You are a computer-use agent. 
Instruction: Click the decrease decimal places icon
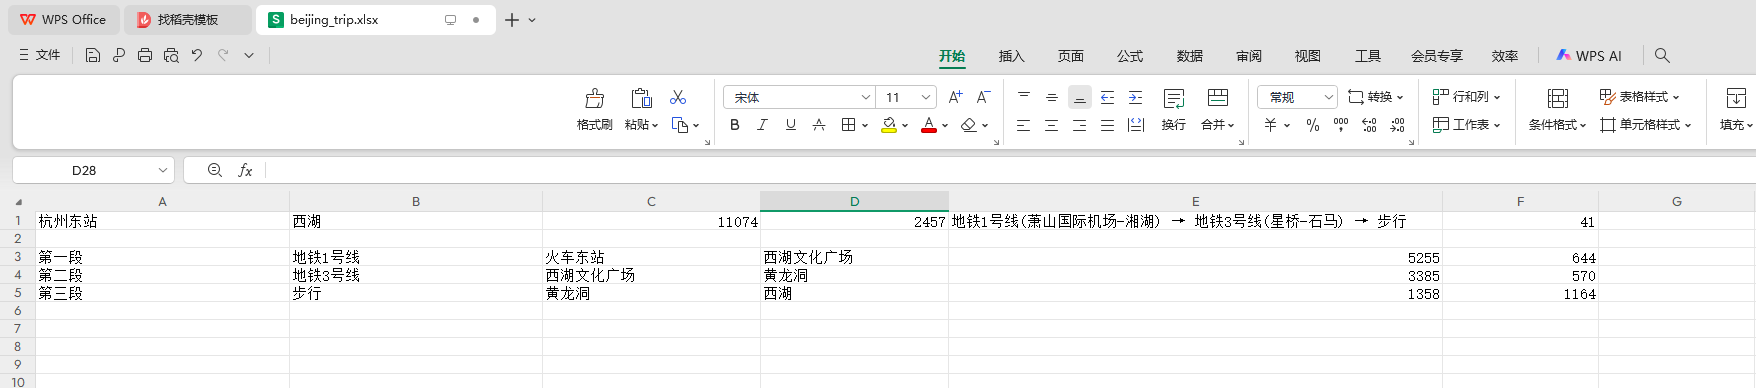click(1397, 125)
